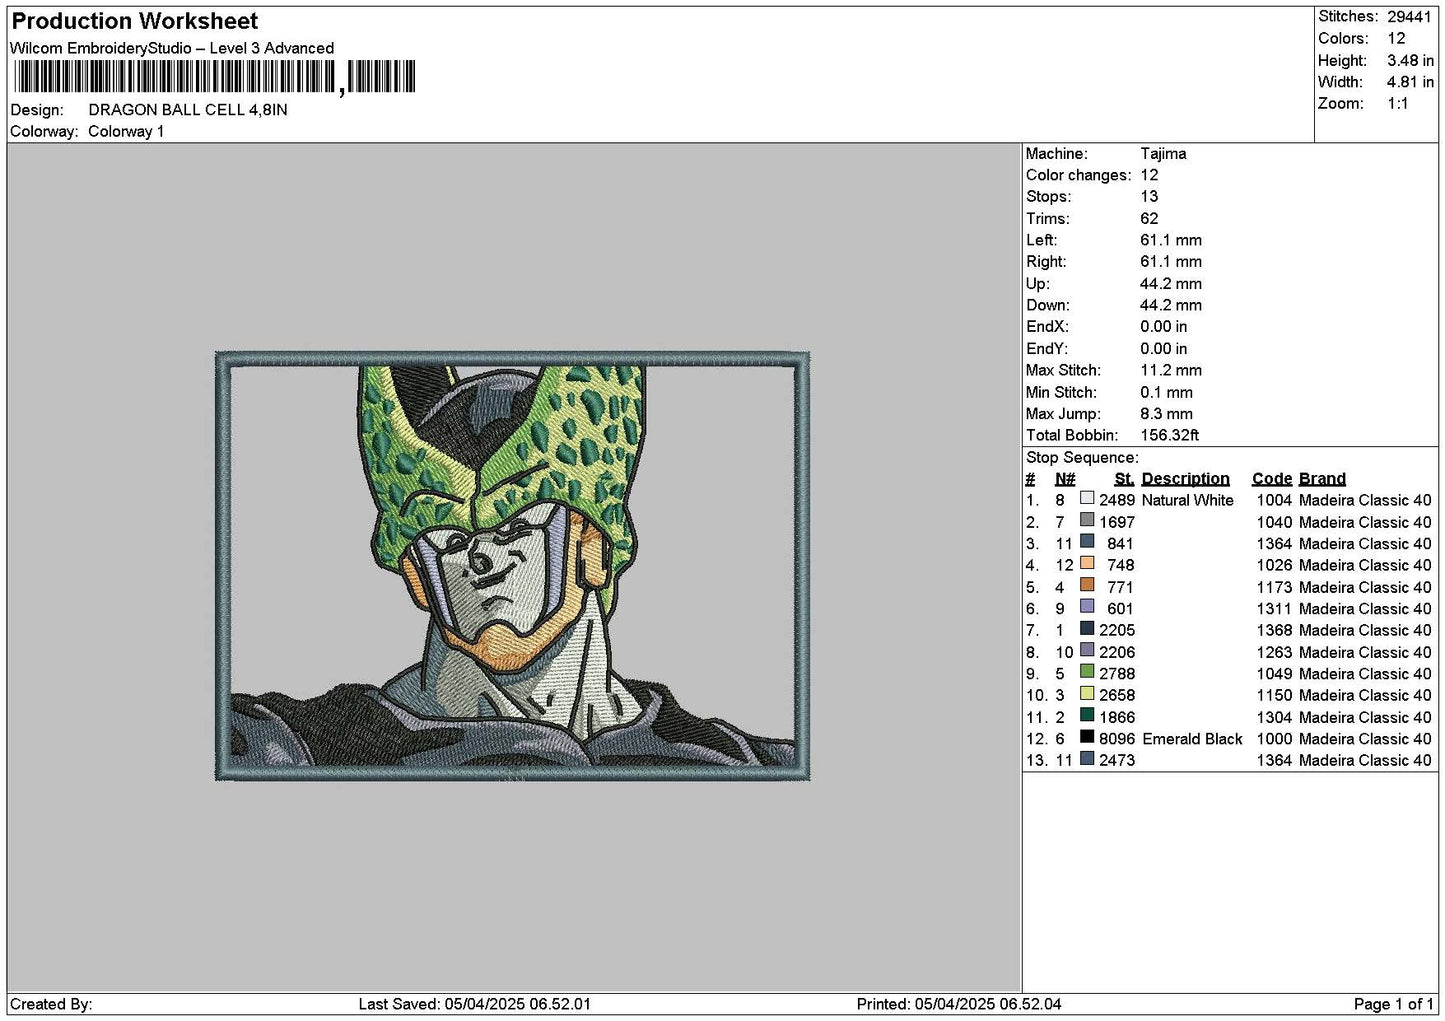Click the Emerald Black color swatch
Image resolution: width=1445 pixels, height=1021 pixels.
click(x=1087, y=737)
